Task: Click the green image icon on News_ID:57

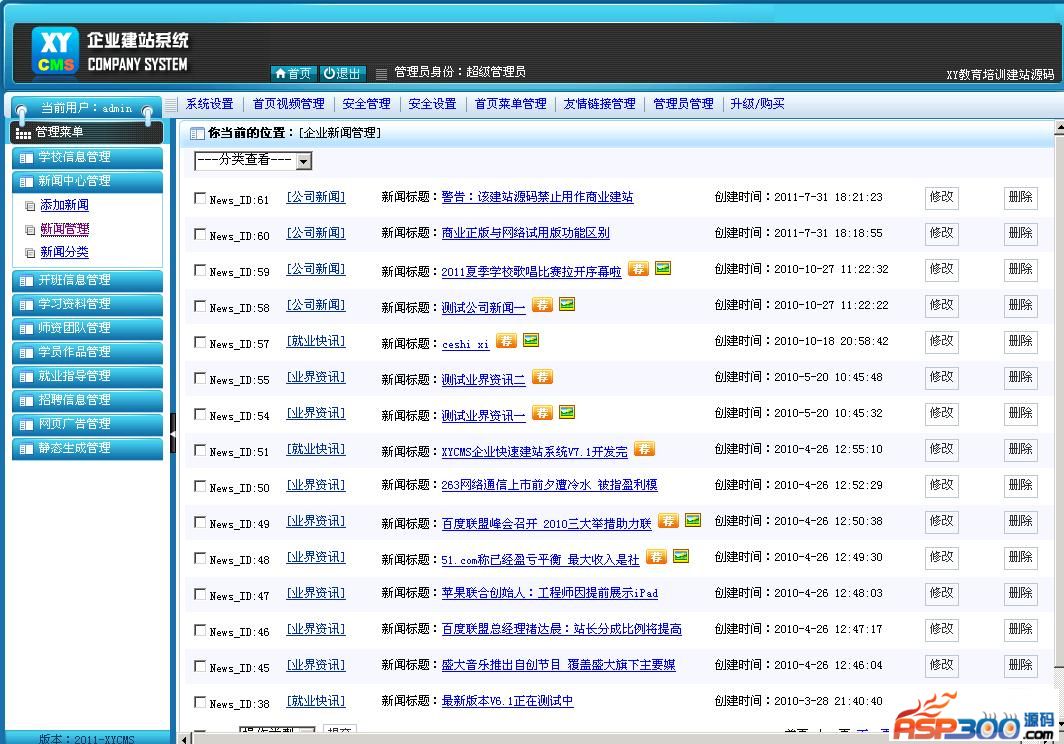Action: point(531,341)
